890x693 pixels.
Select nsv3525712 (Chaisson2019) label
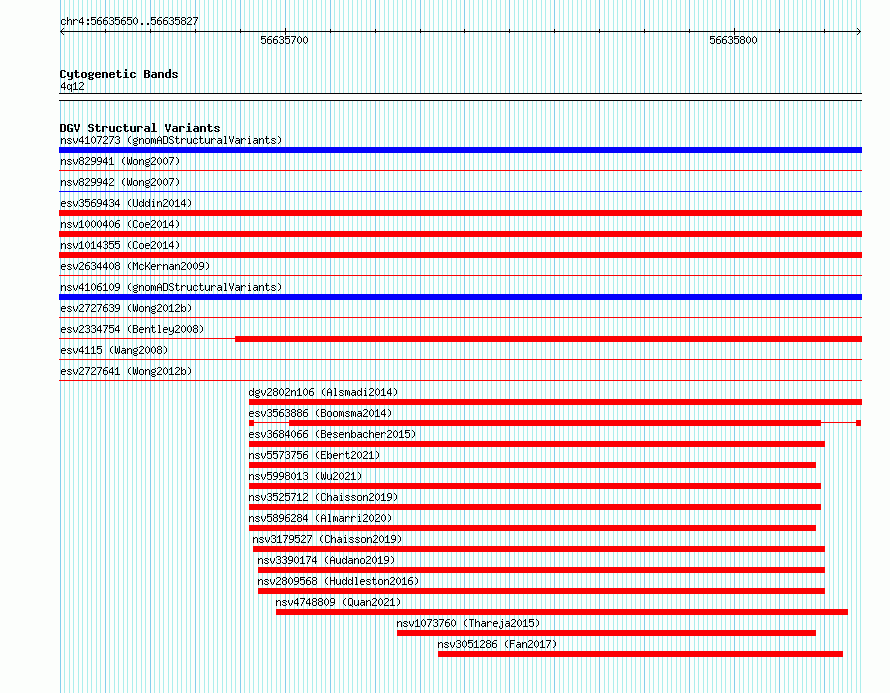324,497
